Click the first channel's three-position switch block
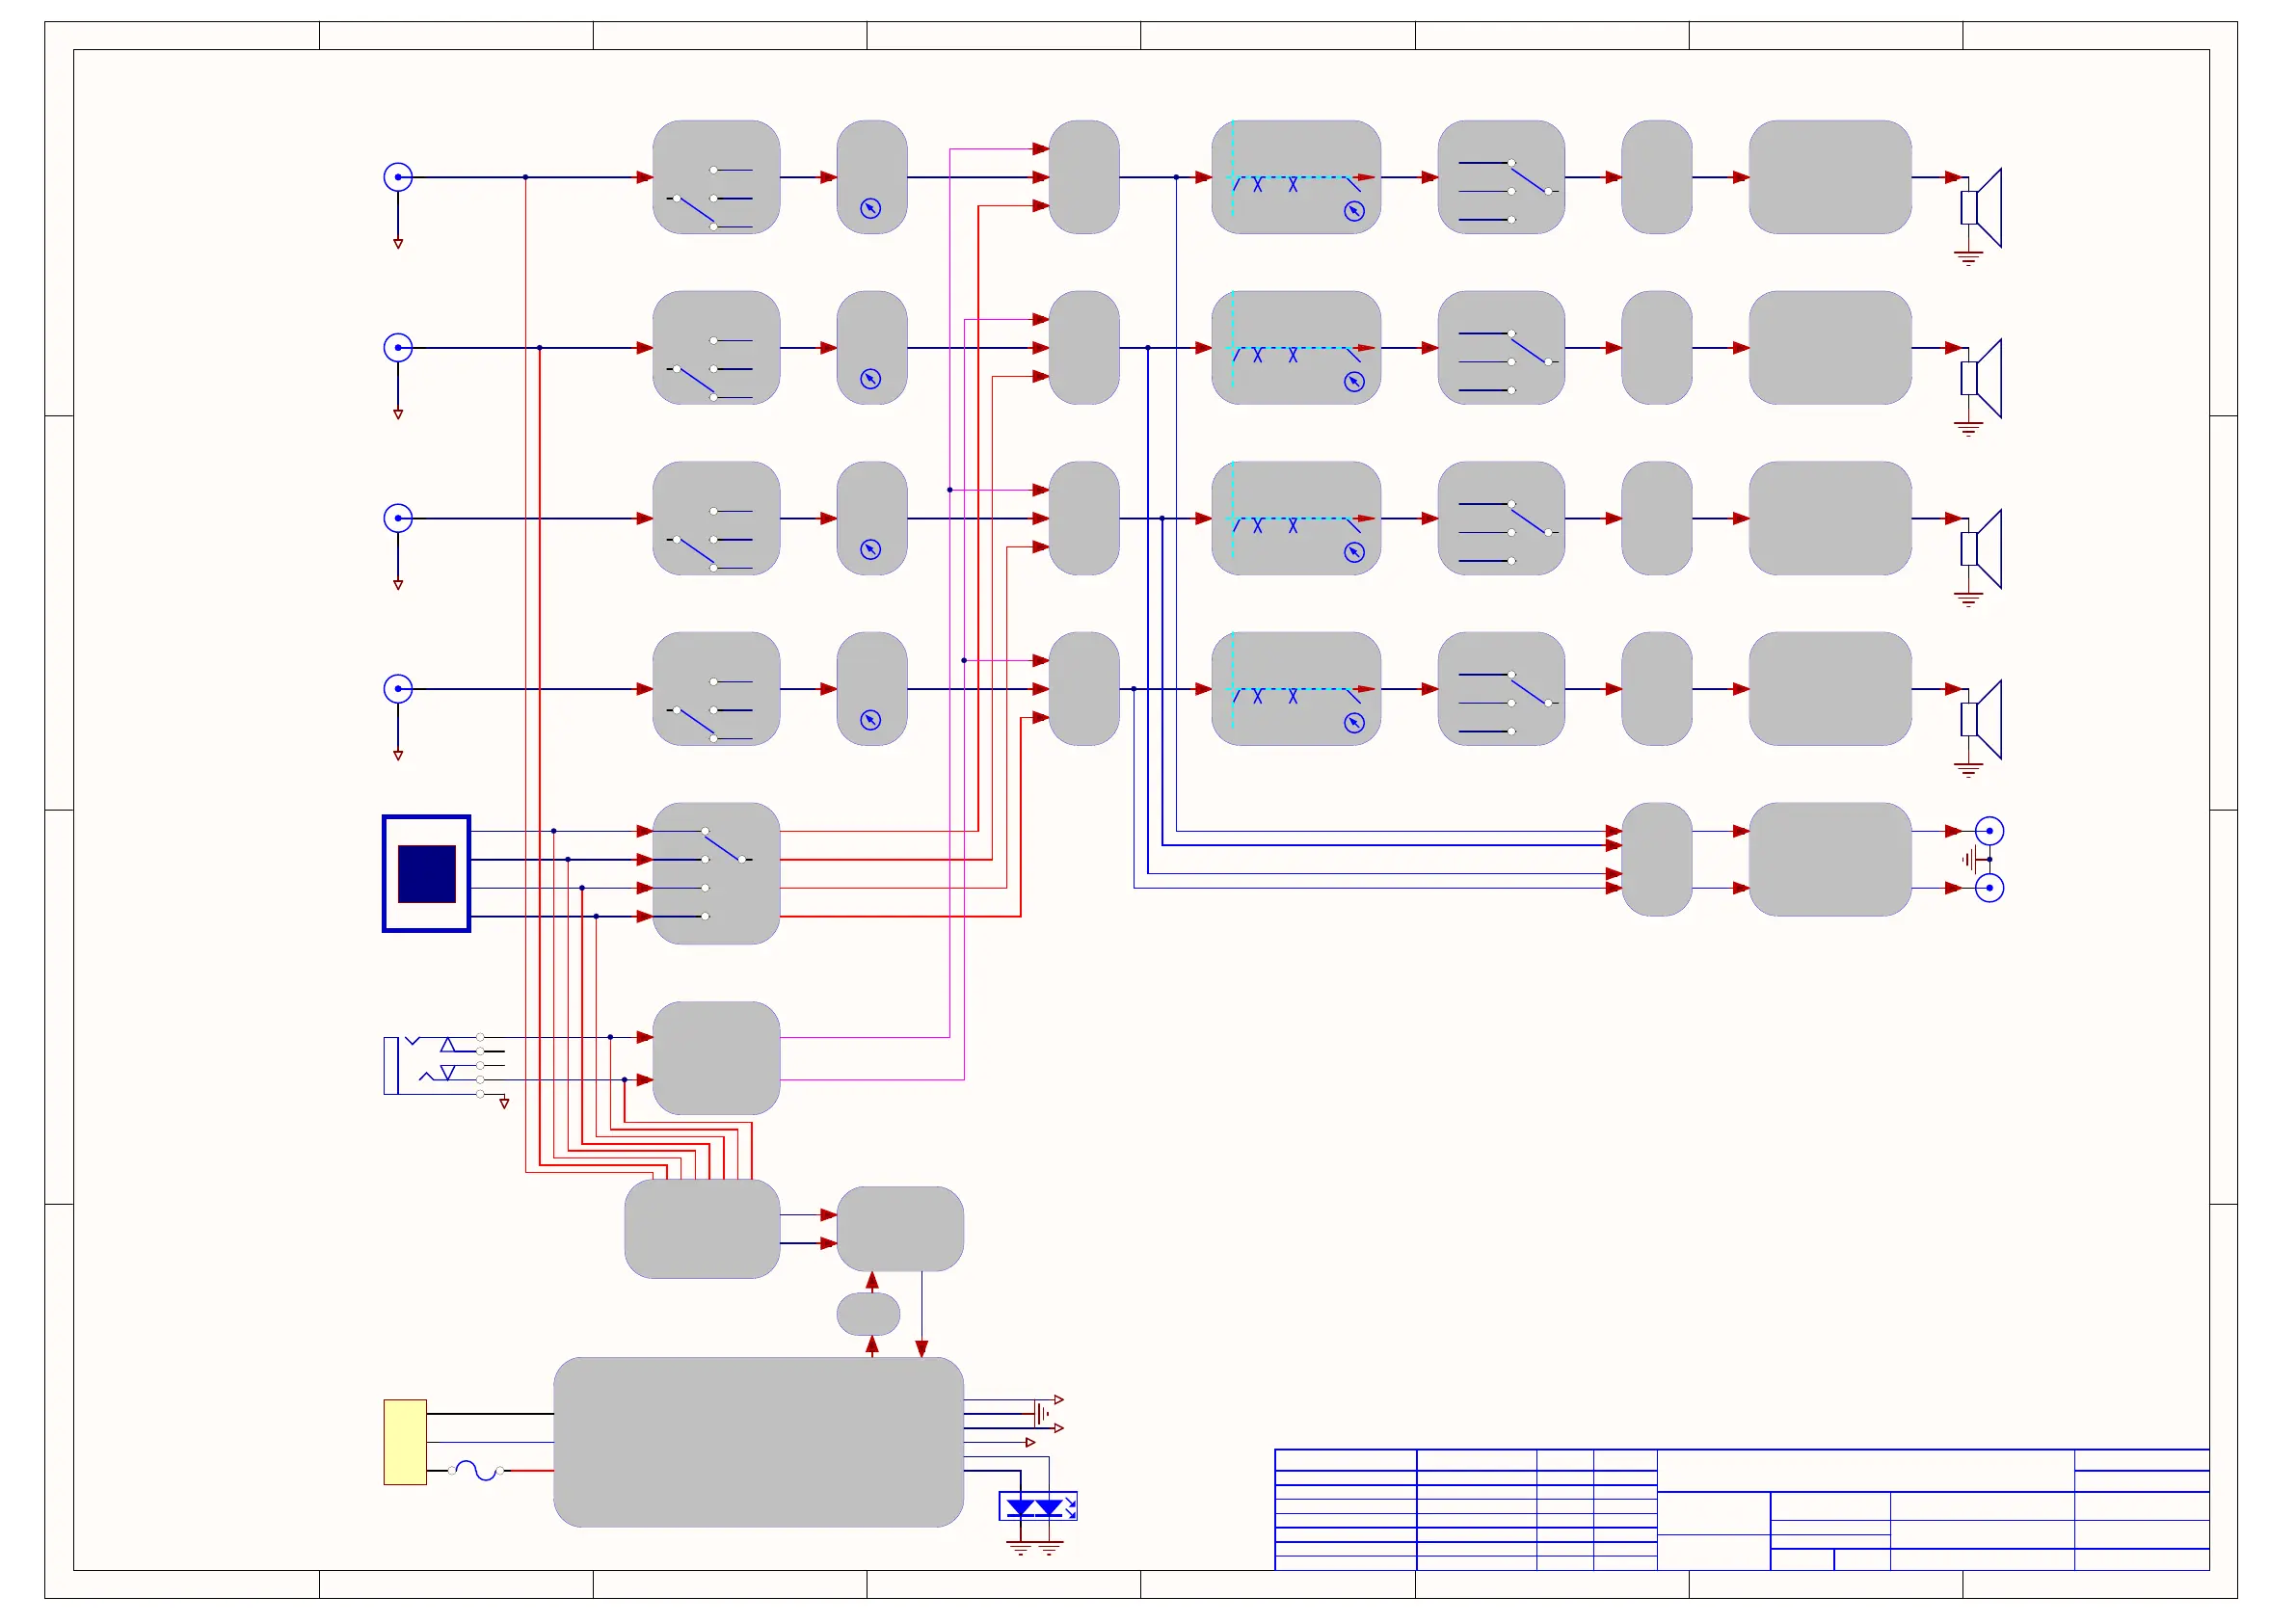2296x1623 pixels. point(1502,177)
